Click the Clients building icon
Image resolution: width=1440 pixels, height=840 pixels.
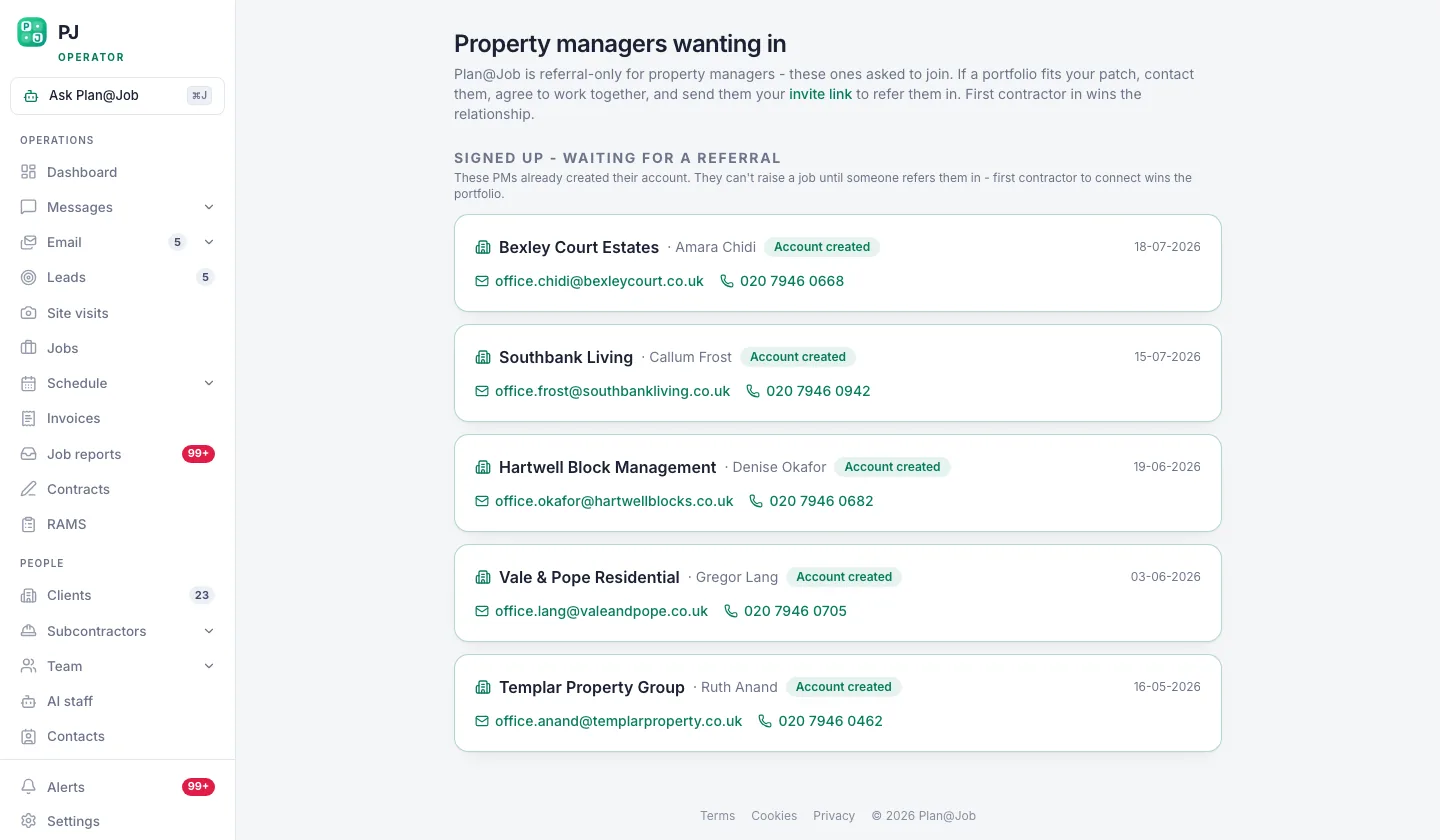pyautogui.click(x=29, y=595)
